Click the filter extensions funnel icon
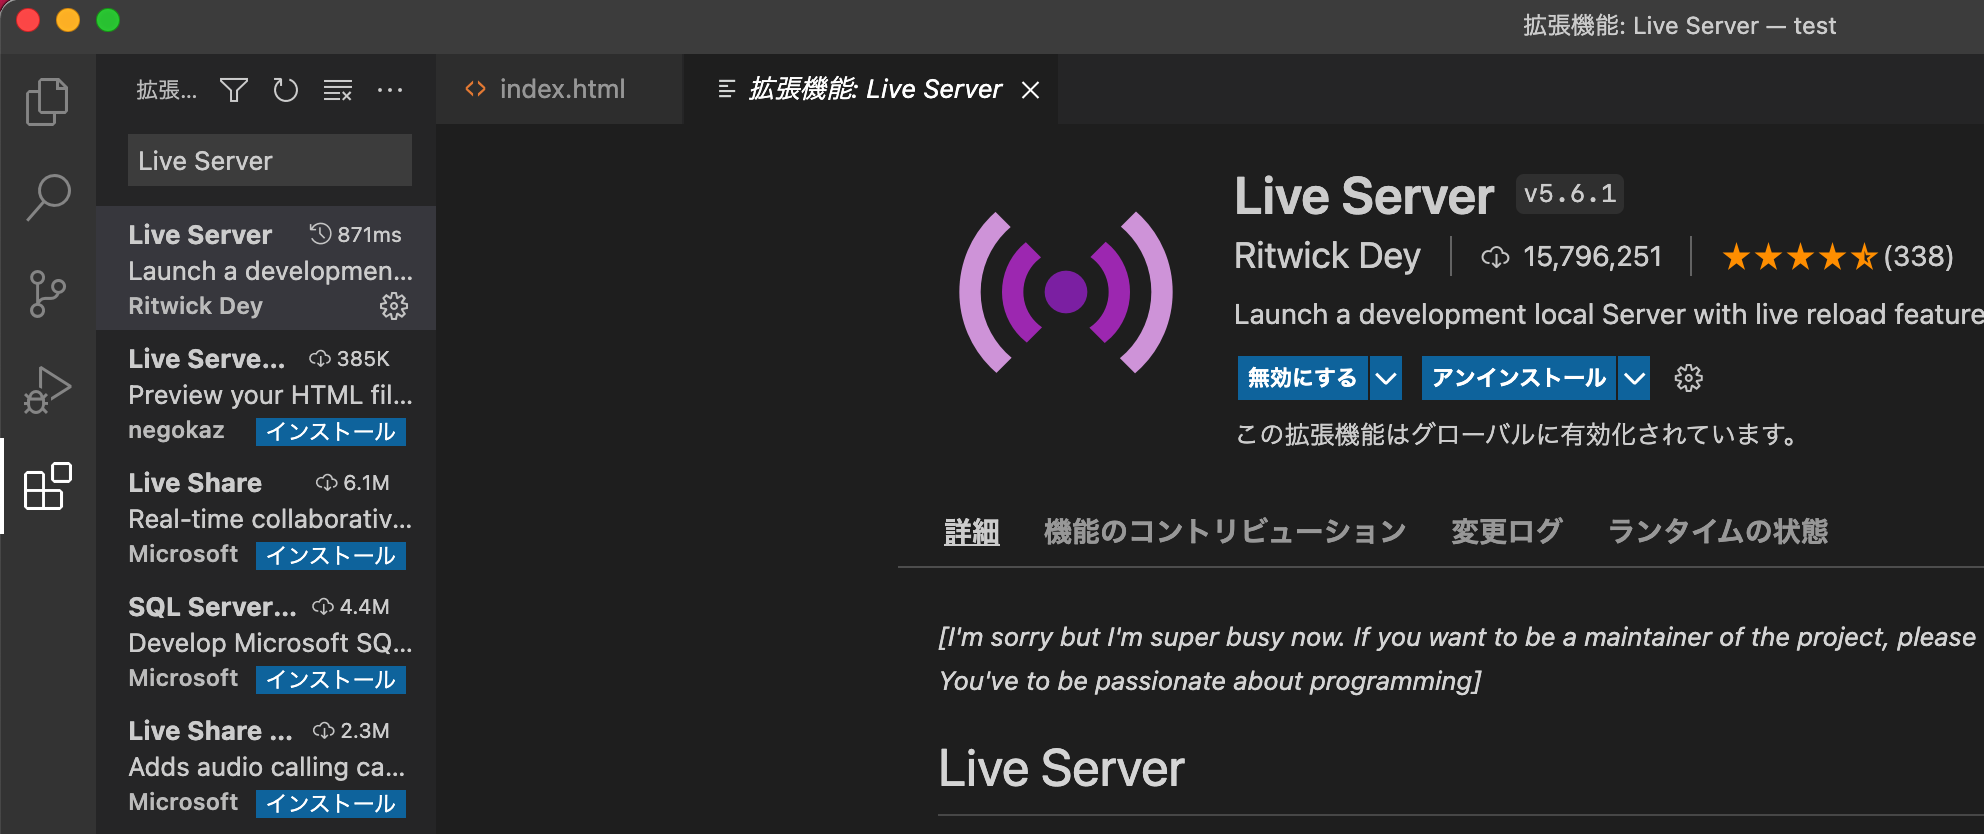 click(234, 90)
